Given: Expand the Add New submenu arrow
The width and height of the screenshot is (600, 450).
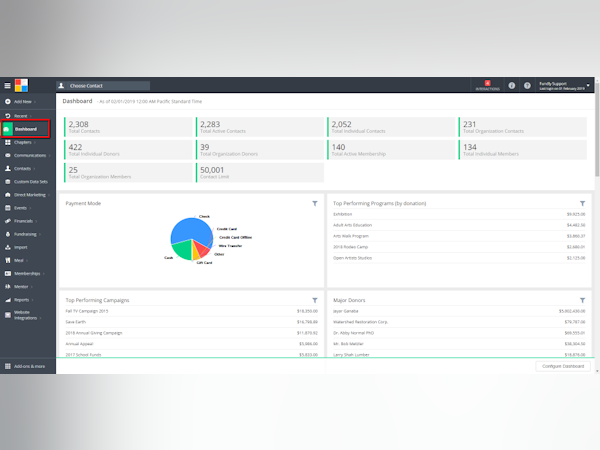Looking at the screenshot, I should [35, 102].
